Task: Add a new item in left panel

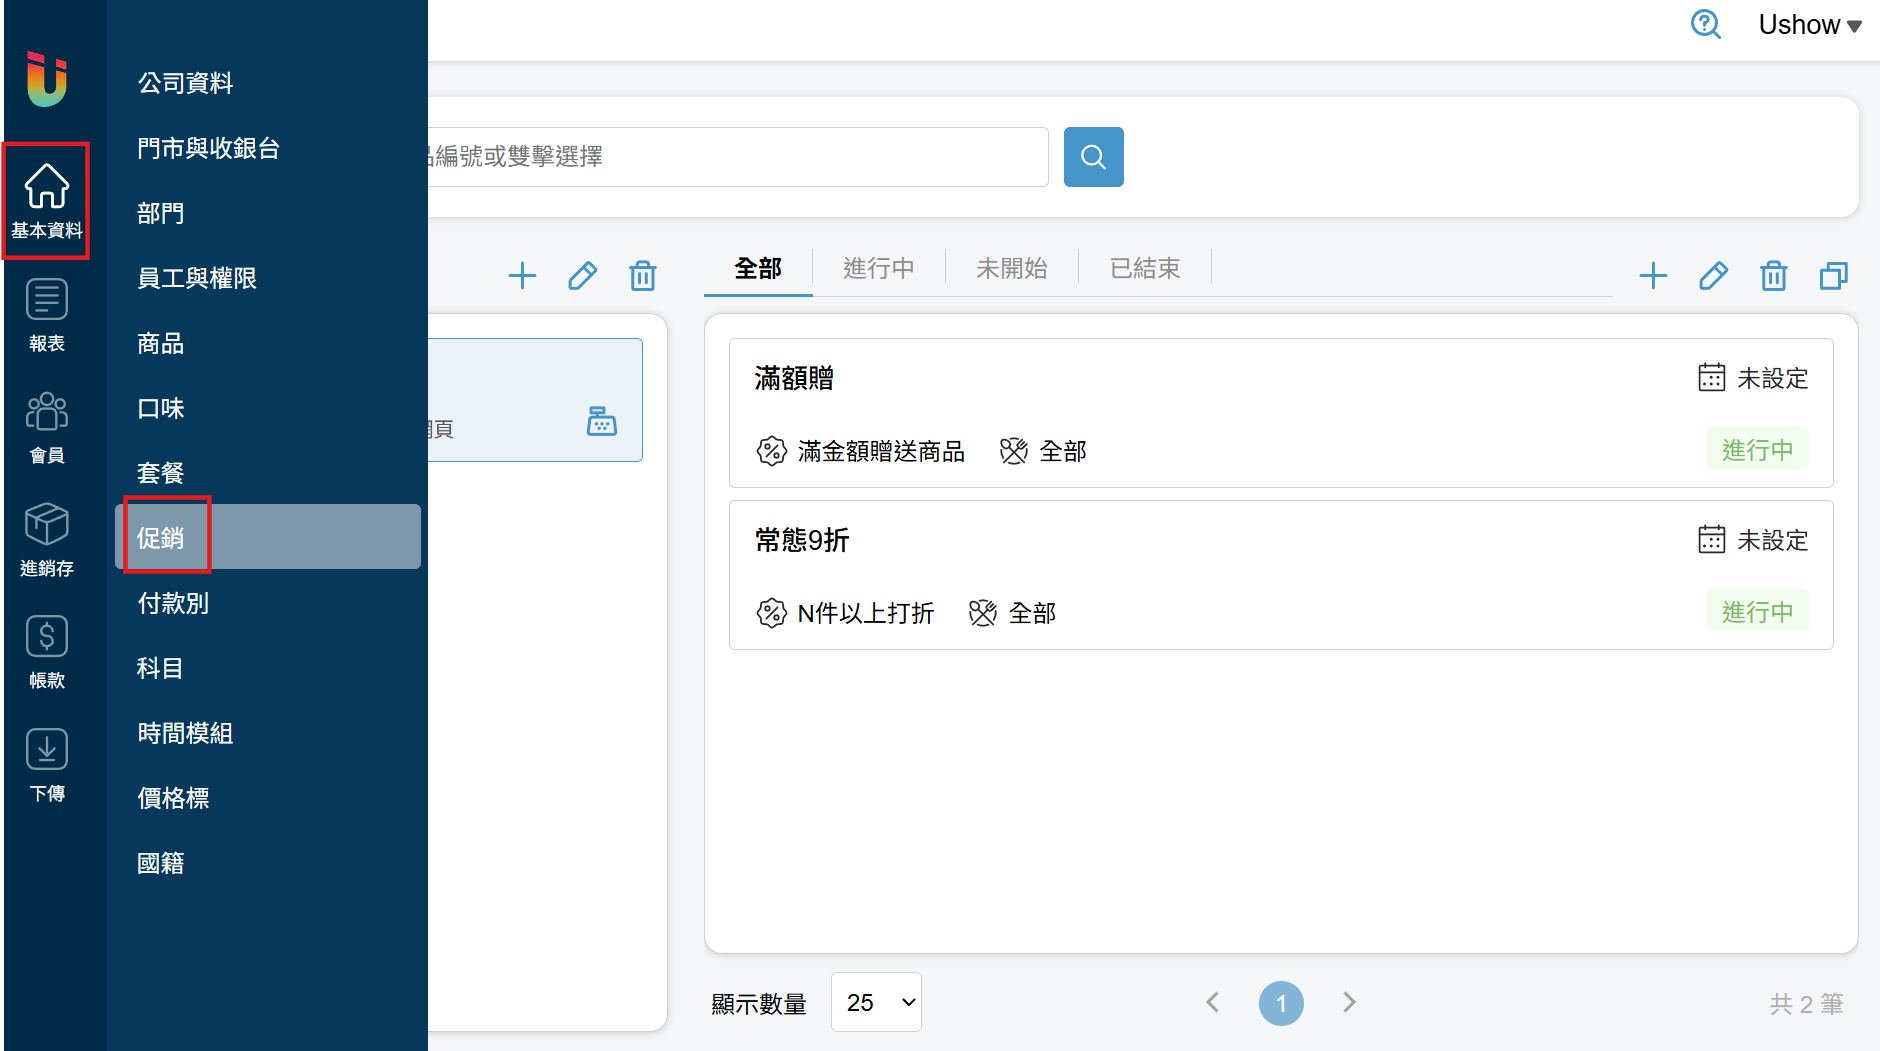Action: (522, 276)
